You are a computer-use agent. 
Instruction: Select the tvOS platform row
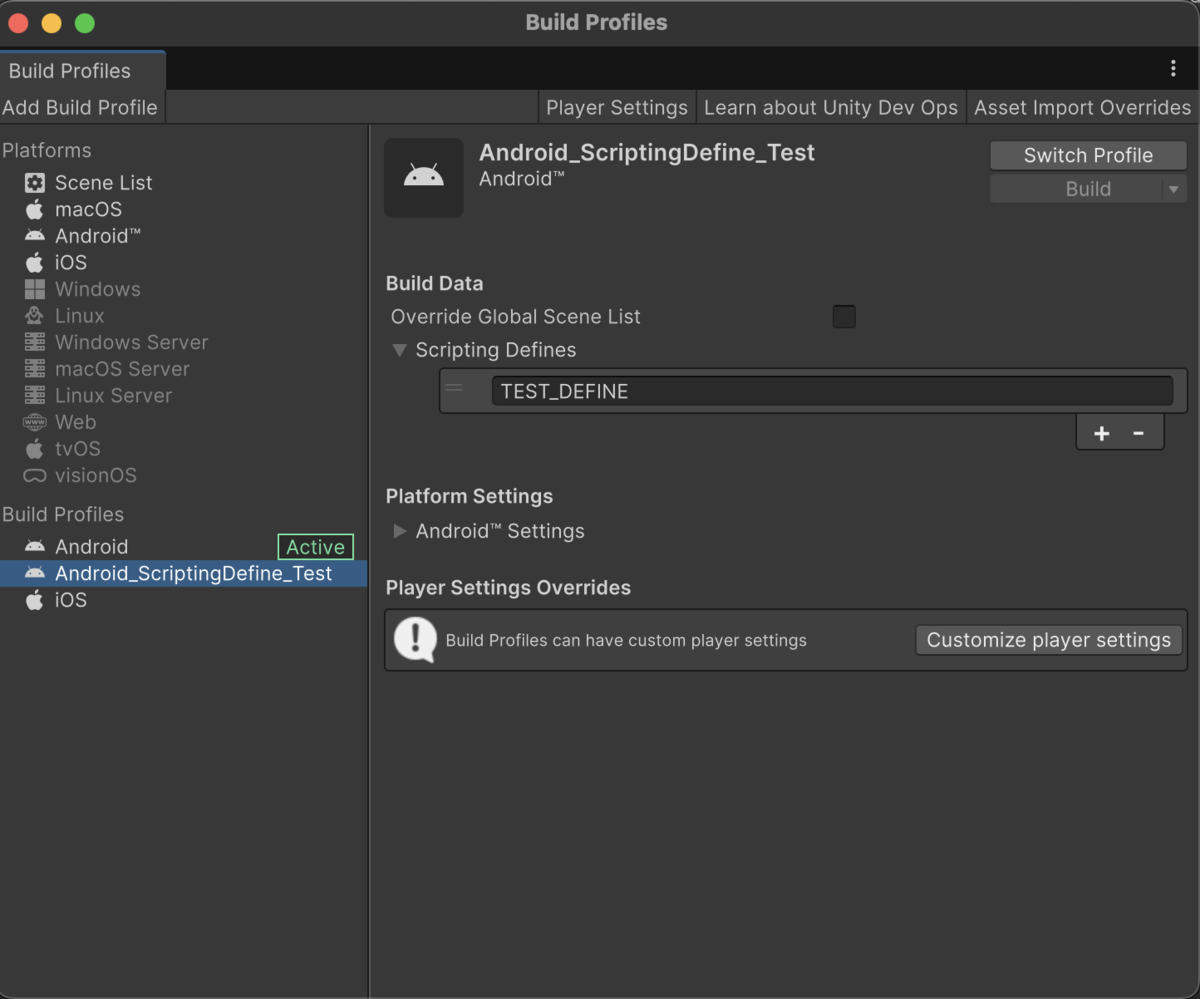pyautogui.click(x=184, y=448)
